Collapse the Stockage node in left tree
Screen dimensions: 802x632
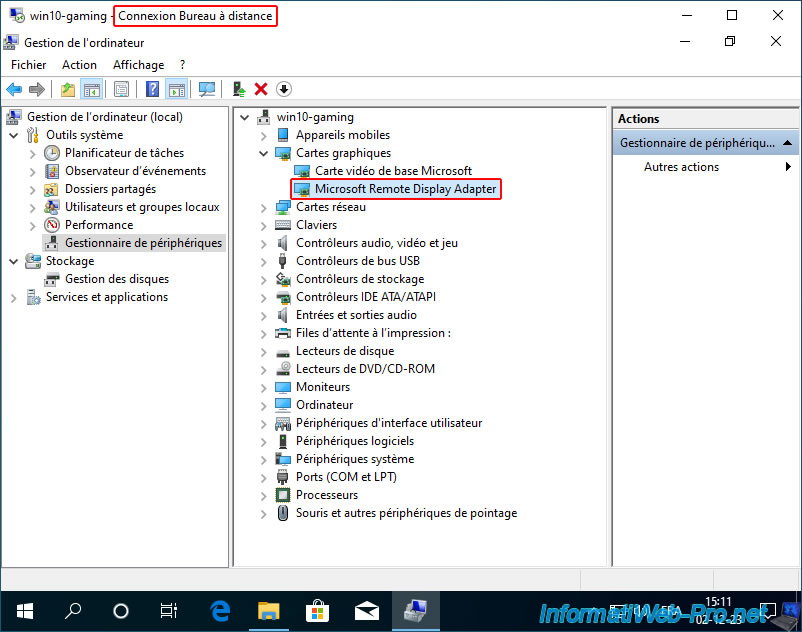tap(14, 262)
